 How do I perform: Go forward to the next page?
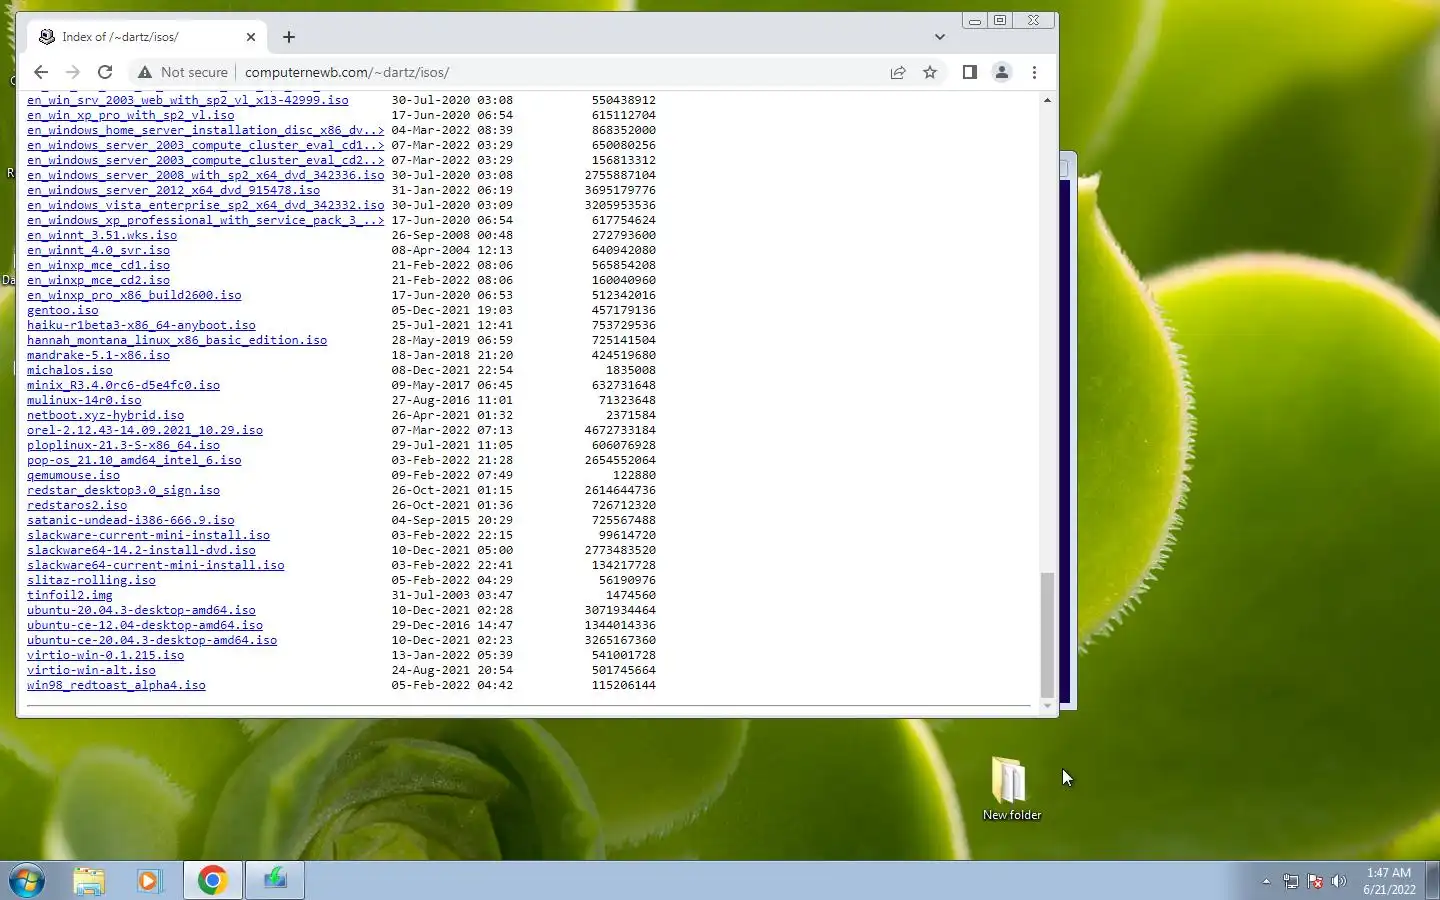pyautogui.click(x=72, y=72)
